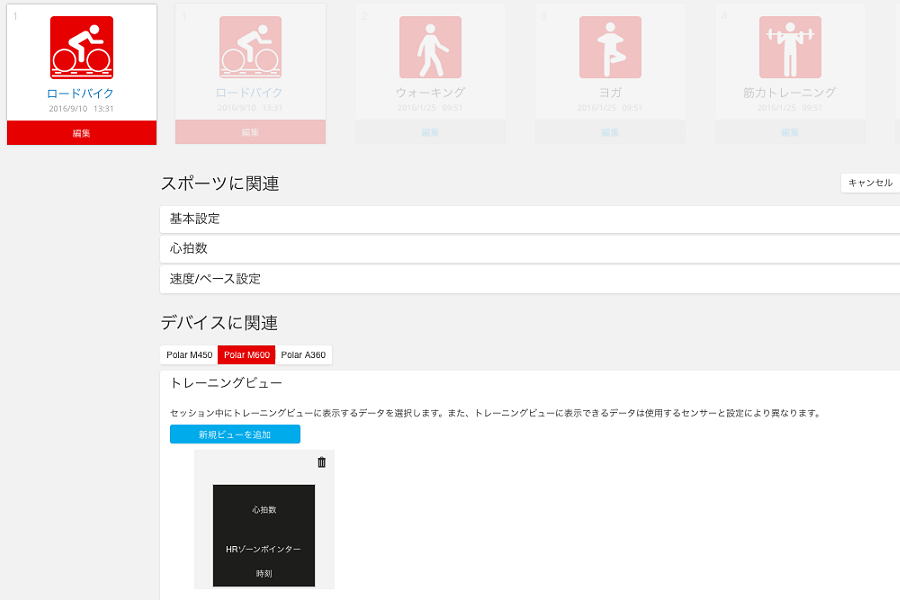Open the black training view preview

(264, 536)
